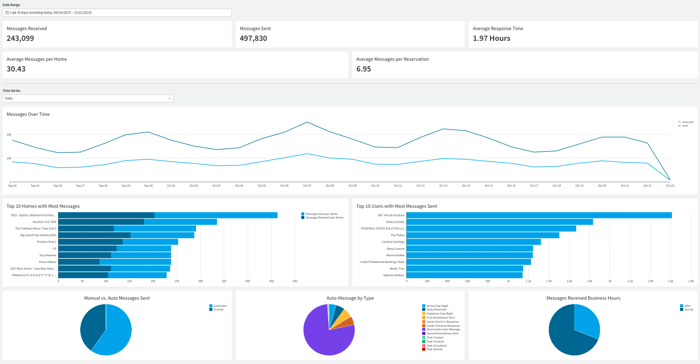Toggle the after legend item in Business Hours chart
The width and height of the screenshot is (700, 364).
pos(685,306)
